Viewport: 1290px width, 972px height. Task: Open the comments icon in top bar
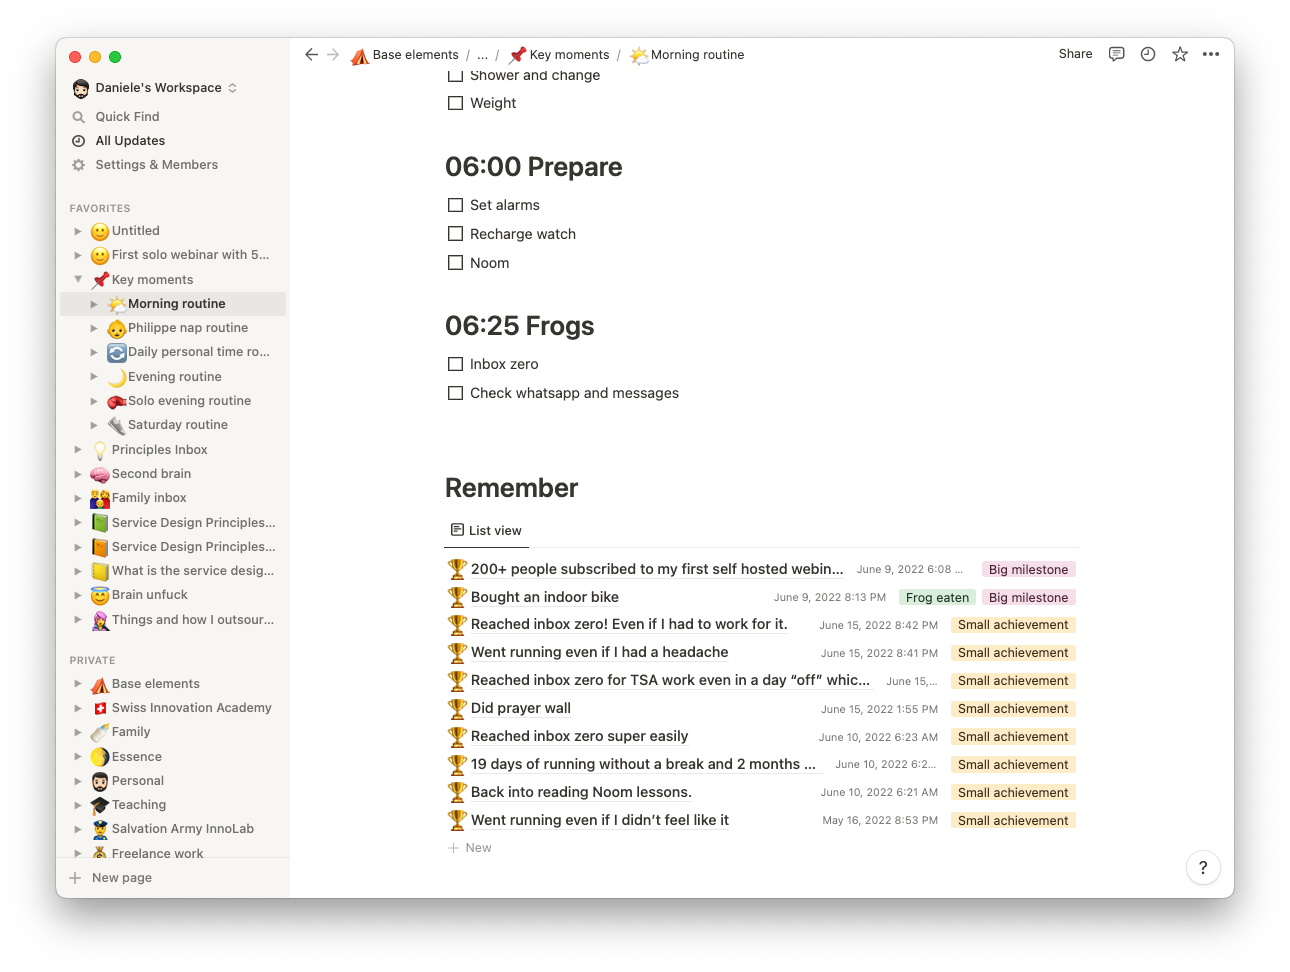pos(1117,54)
